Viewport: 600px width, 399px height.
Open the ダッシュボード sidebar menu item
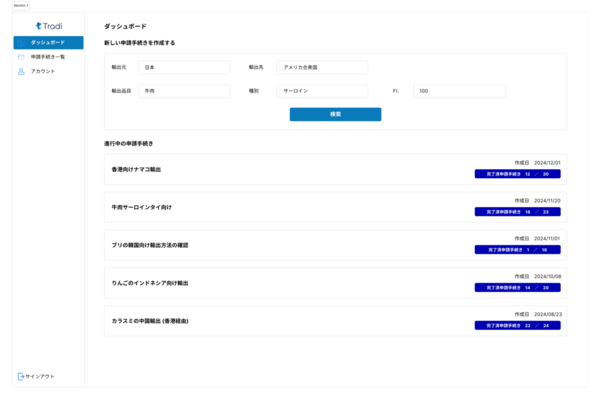[x=48, y=42]
